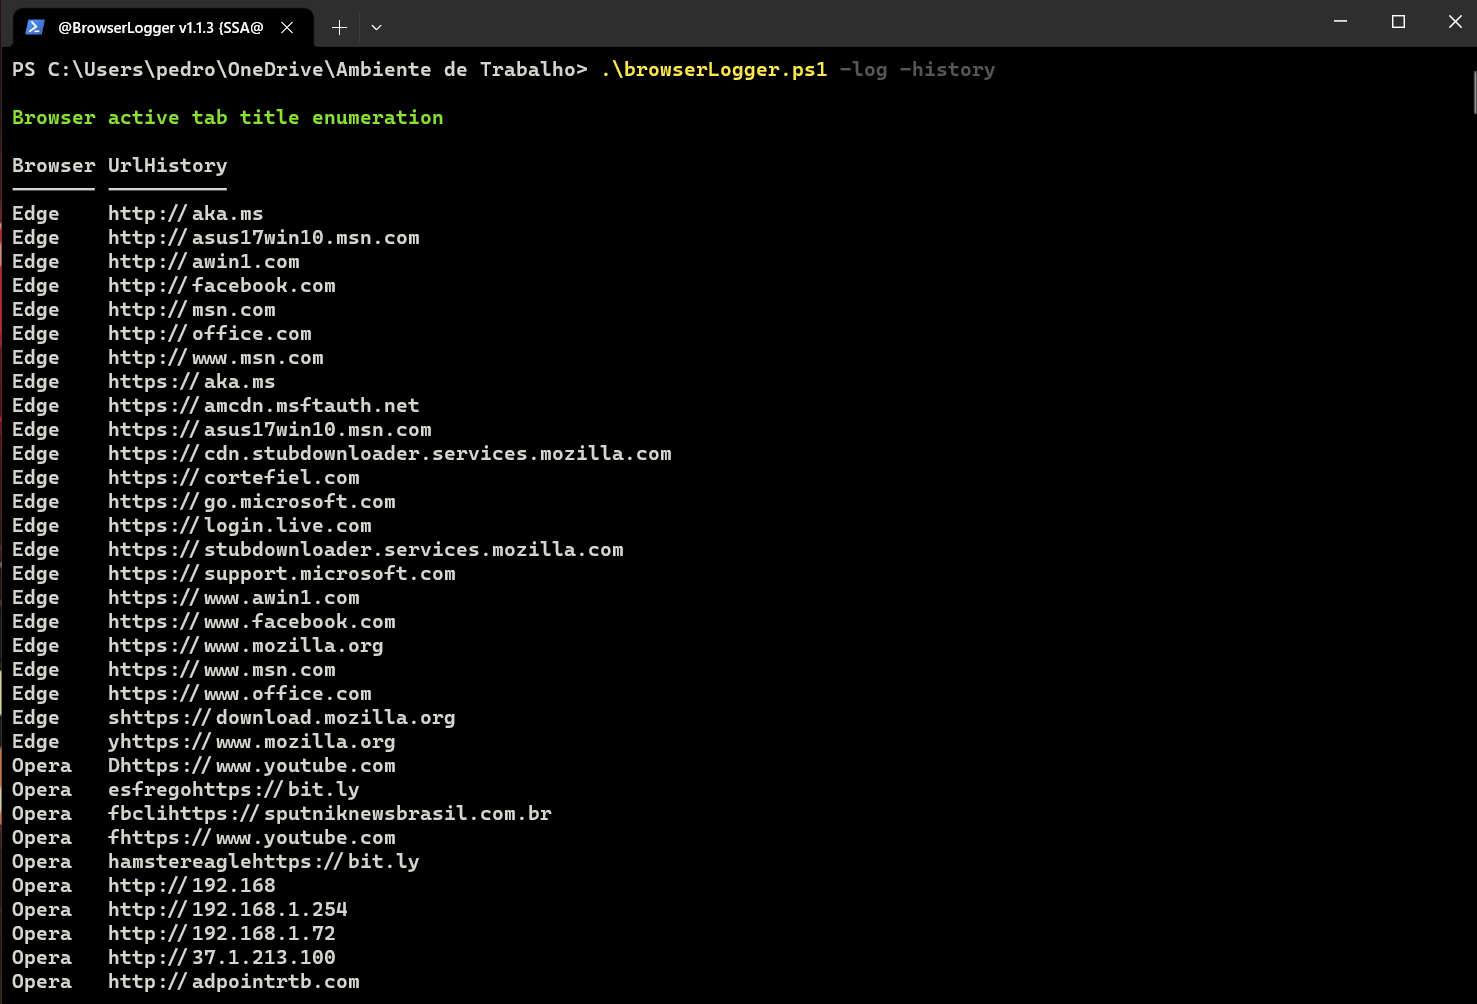This screenshot has width=1477, height=1004.
Task: Click the https://support.microsoft.com entry
Action: pyautogui.click(x=282, y=573)
